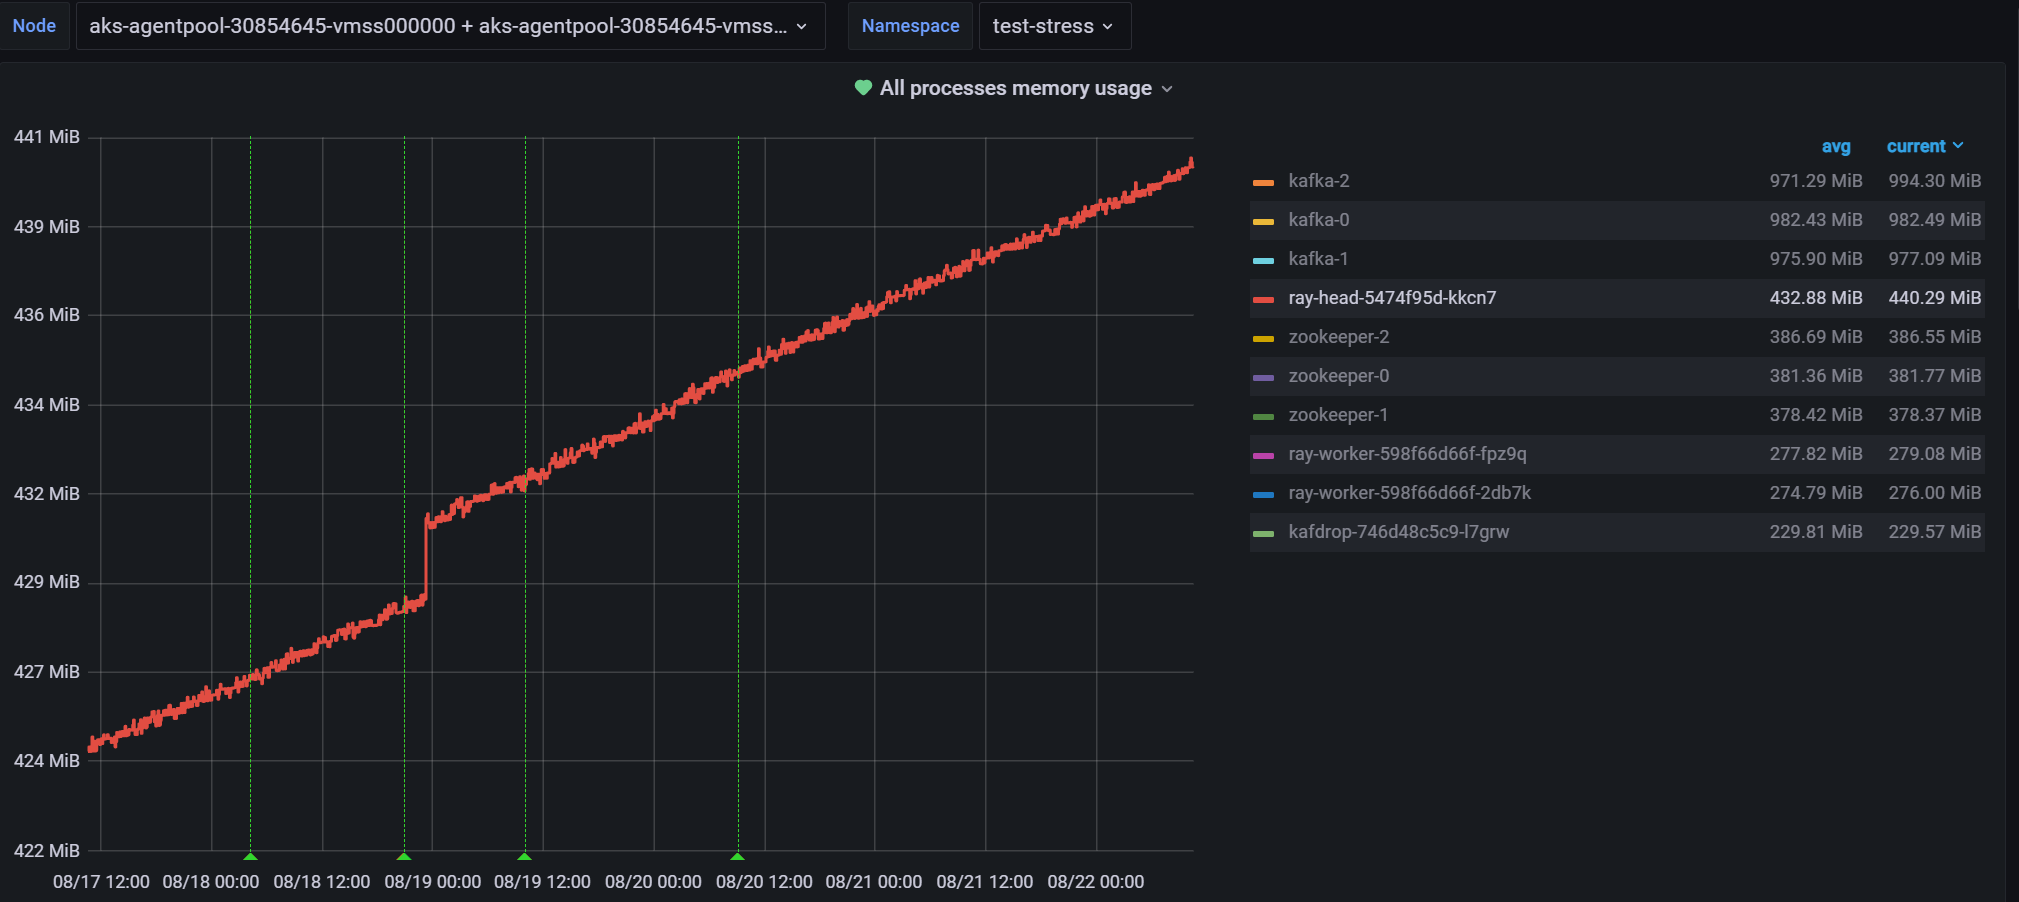Click the ray-worker 2db7k blue swatch
Image resolution: width=2019 pixels, height=902 pixels.
pos(1263,494)
